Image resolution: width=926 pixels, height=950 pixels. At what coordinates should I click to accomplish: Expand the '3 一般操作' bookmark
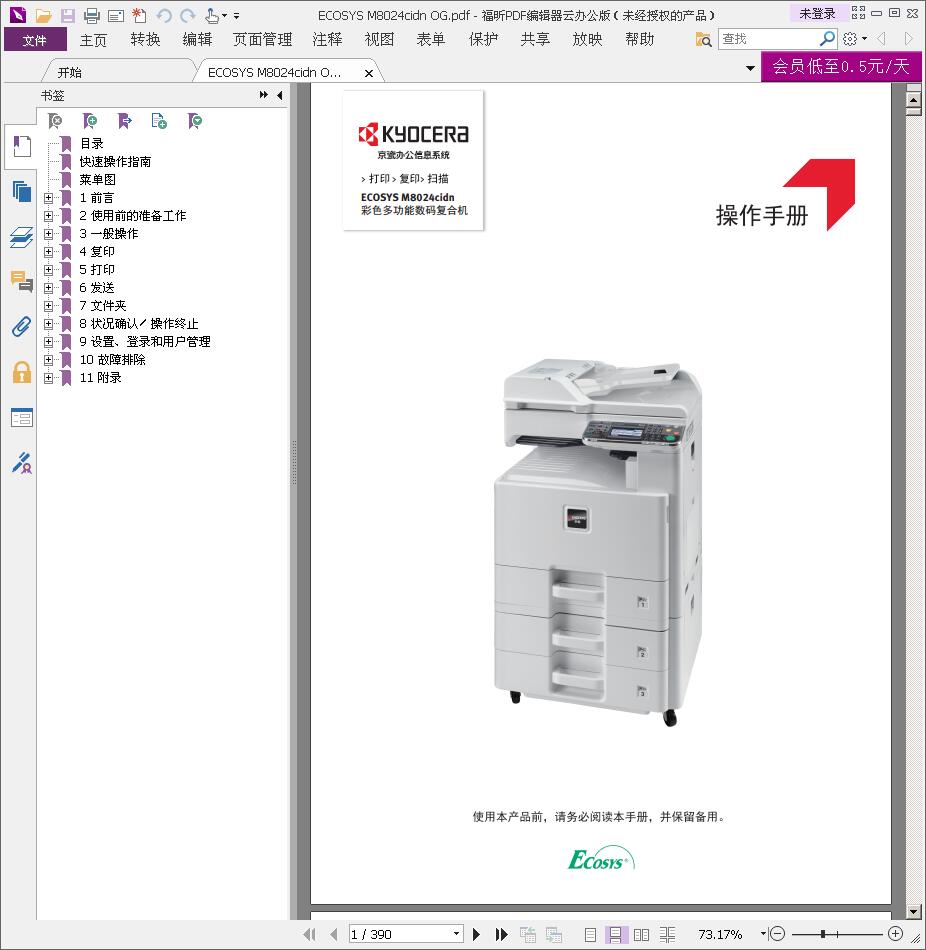(x=48, y=234)
